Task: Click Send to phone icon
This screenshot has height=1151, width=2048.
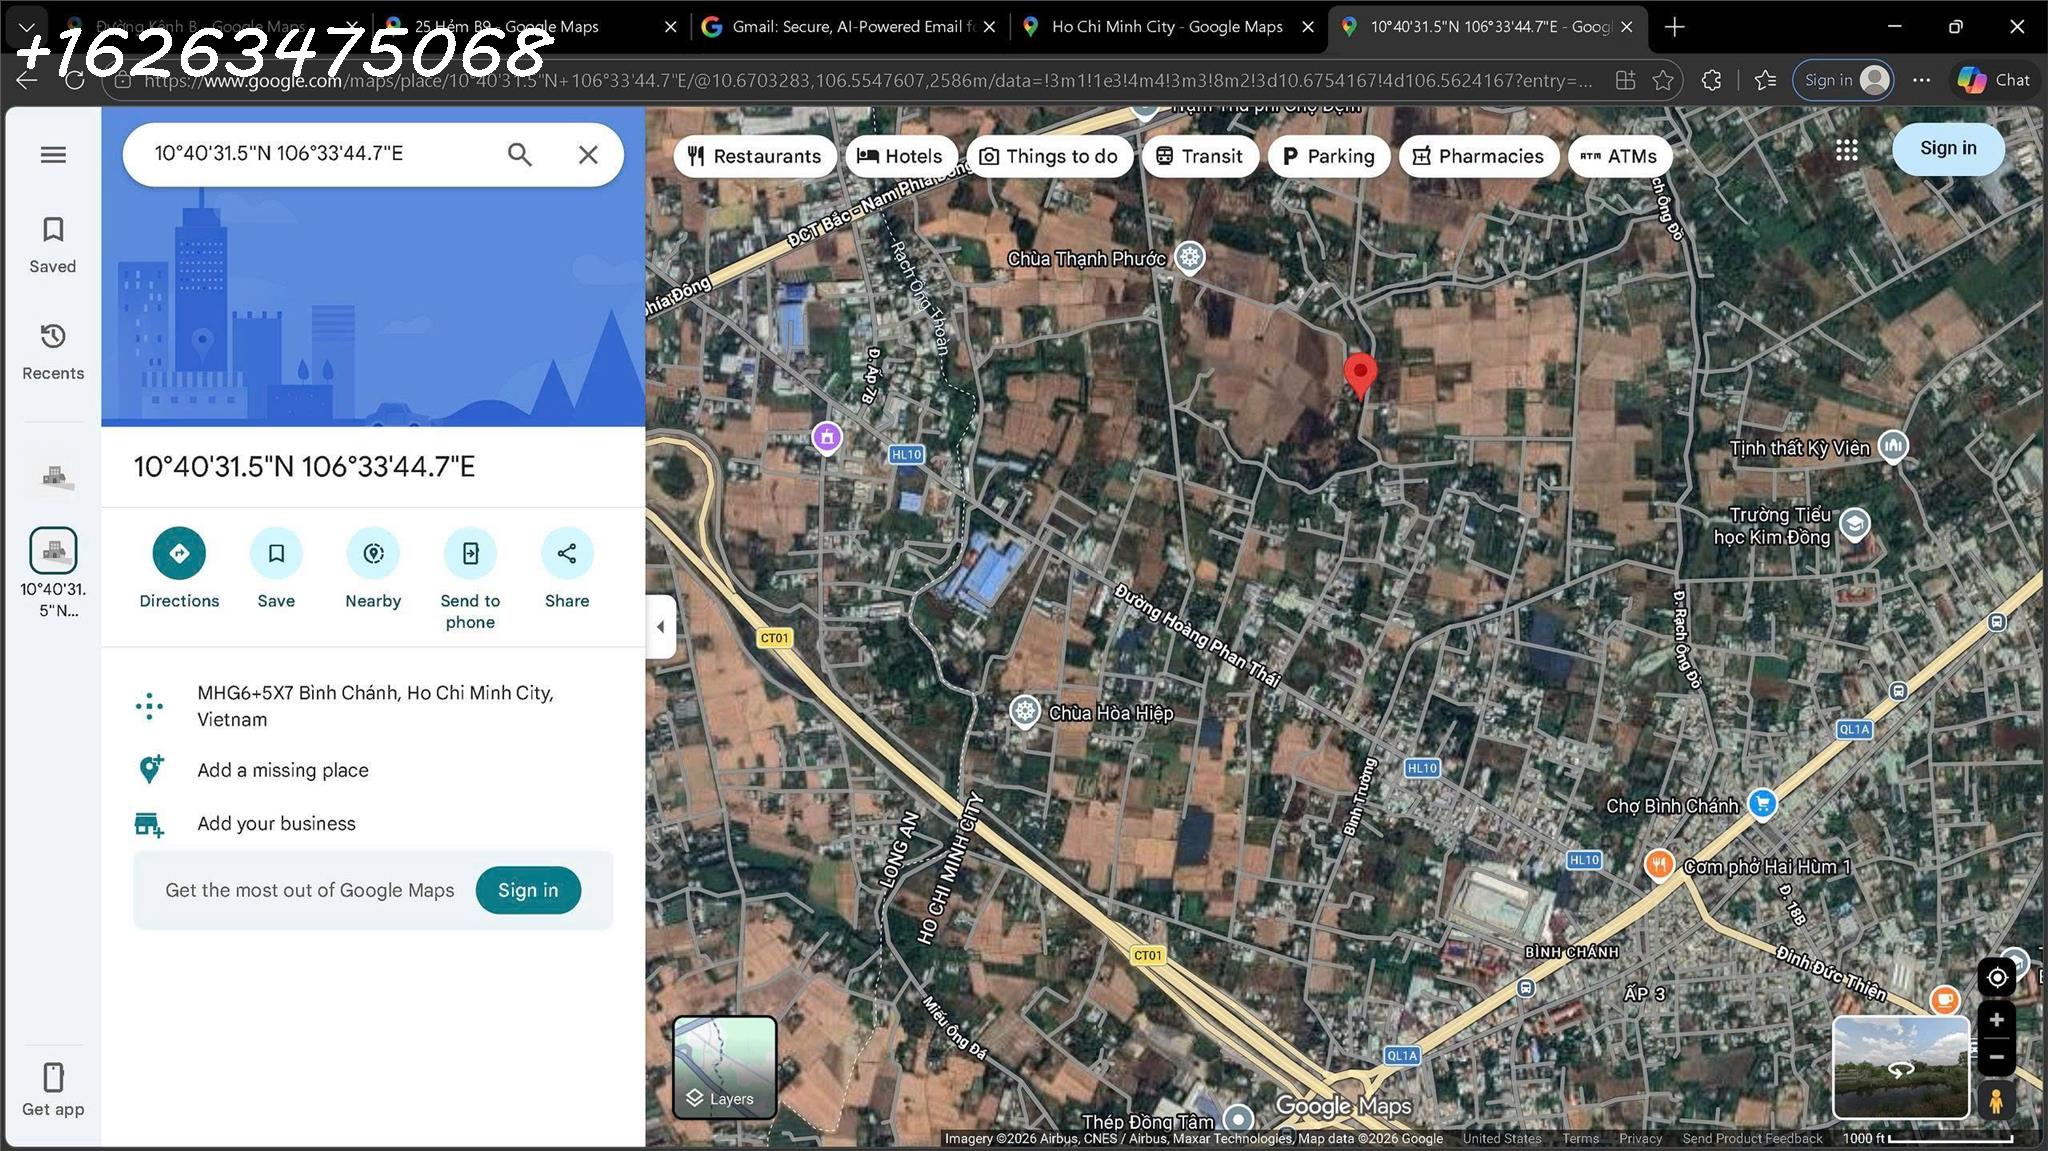Action: [470, 553]
